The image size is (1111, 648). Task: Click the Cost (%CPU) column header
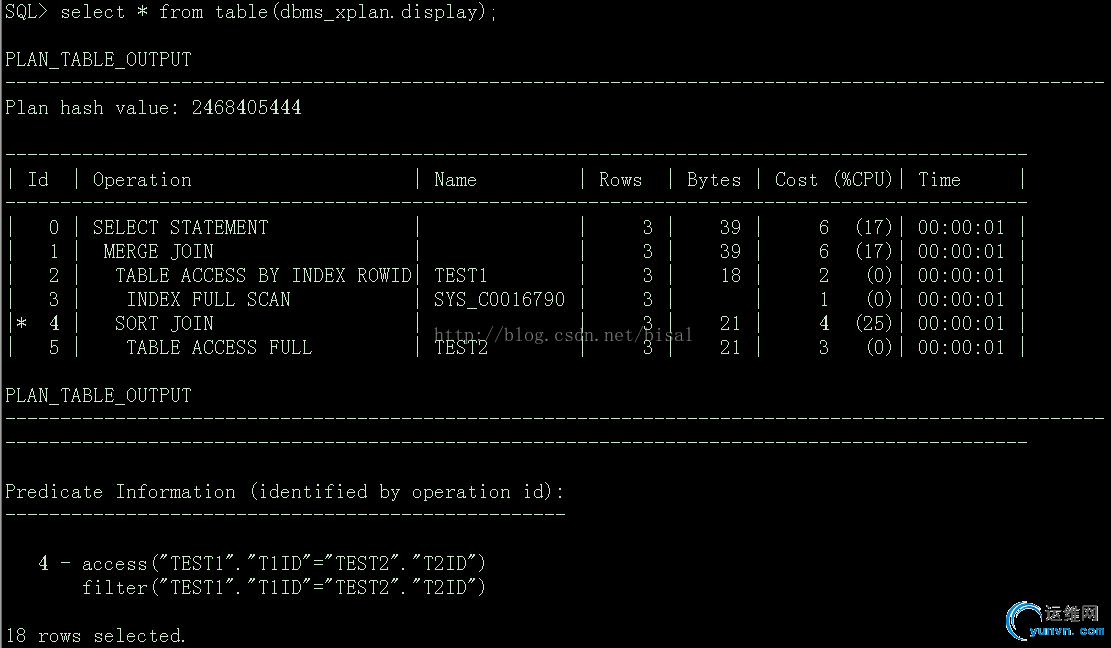click(x=833, y=180)
